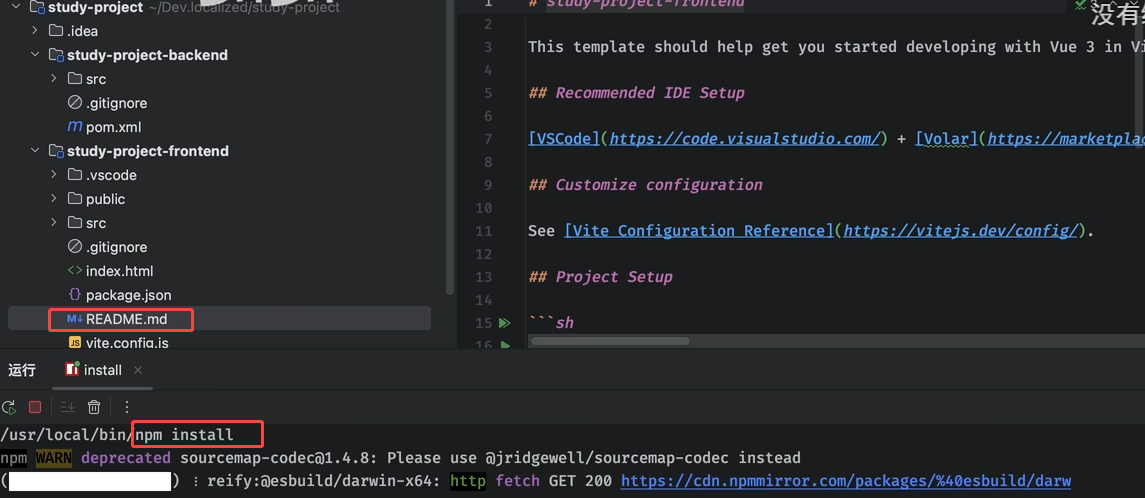The height and width of the screenshot is (498, 1145).
Task: Stop the running npm install process
Action: click(35, 407)
